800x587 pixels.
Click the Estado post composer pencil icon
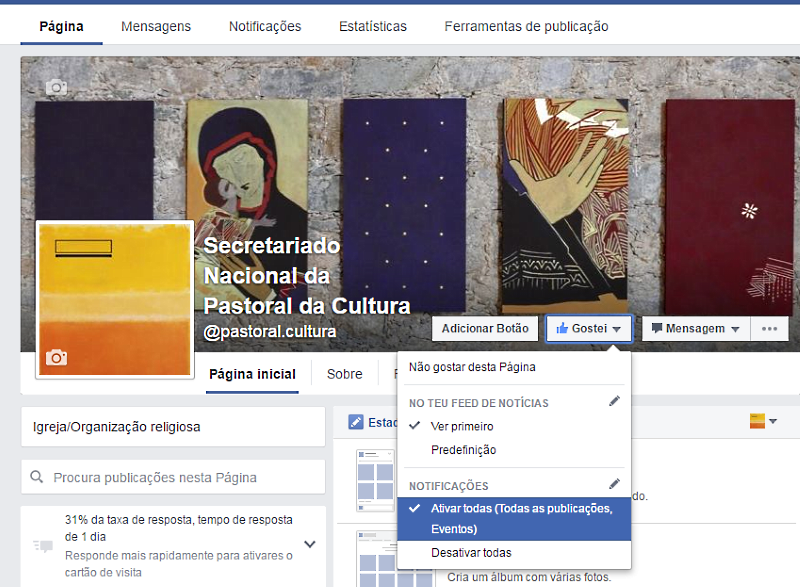pos(356,422)
